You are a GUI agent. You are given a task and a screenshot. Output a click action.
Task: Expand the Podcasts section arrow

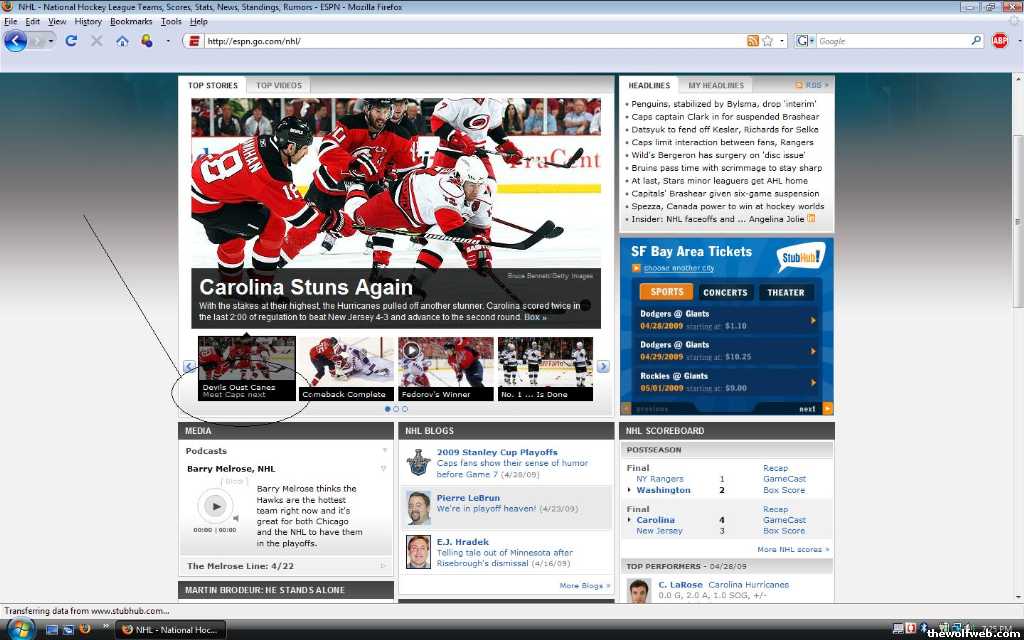coord(384,451)
